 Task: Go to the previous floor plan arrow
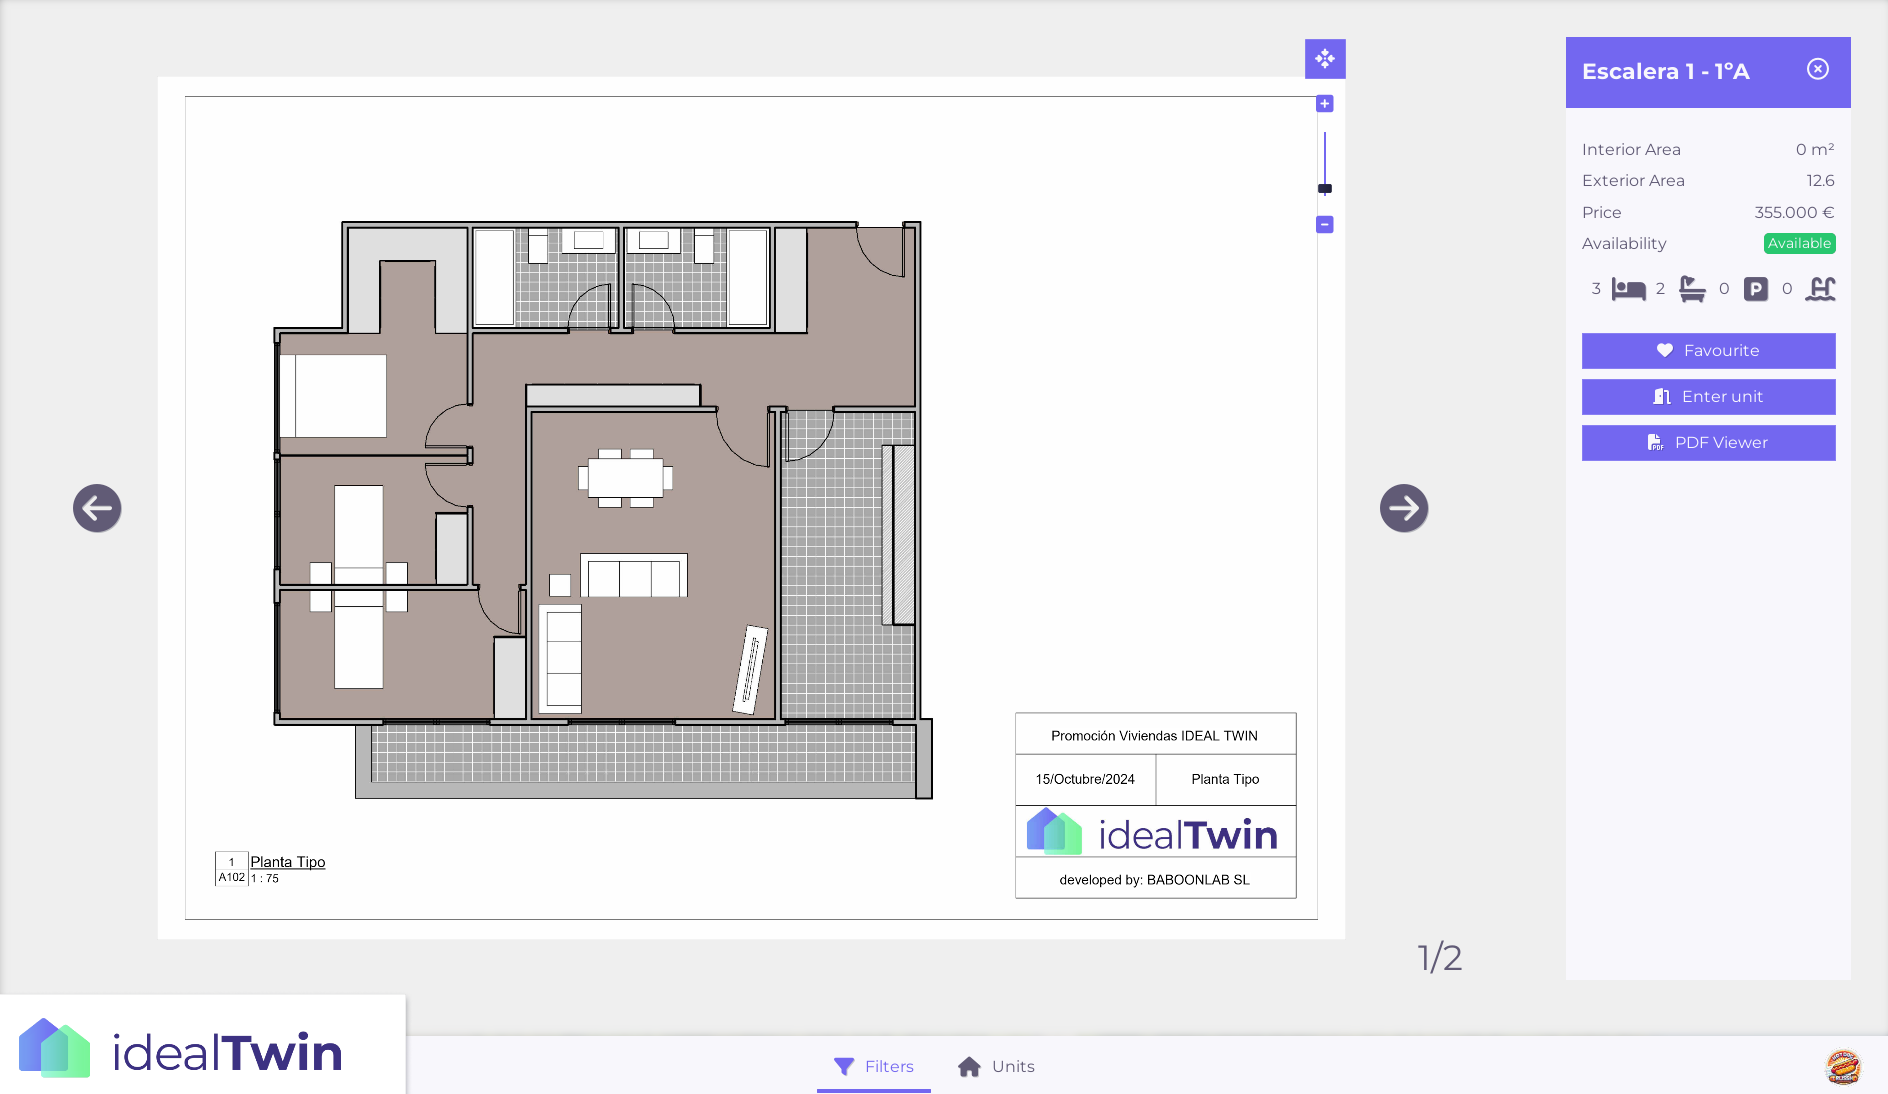tap(97, 508)
